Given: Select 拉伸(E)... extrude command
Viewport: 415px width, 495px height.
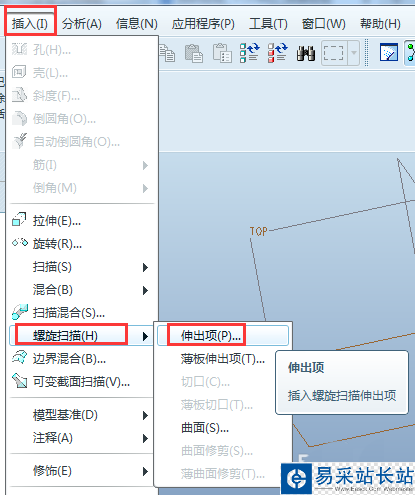Looking at the screenshot, I should (x=82, y=221).
